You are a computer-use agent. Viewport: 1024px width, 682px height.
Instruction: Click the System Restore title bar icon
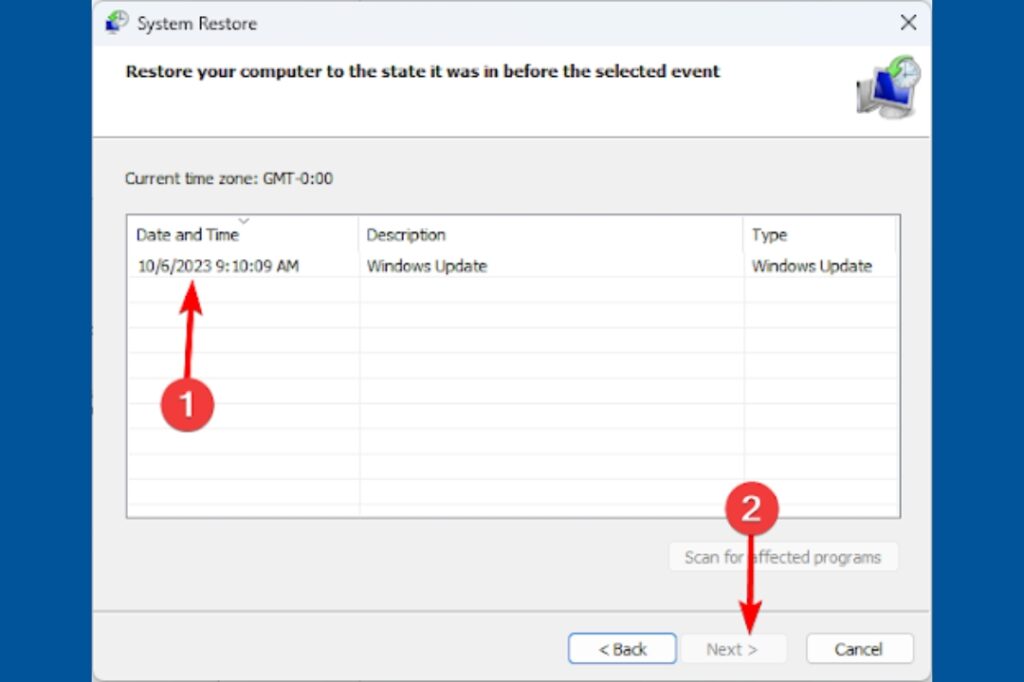[117, 23]
